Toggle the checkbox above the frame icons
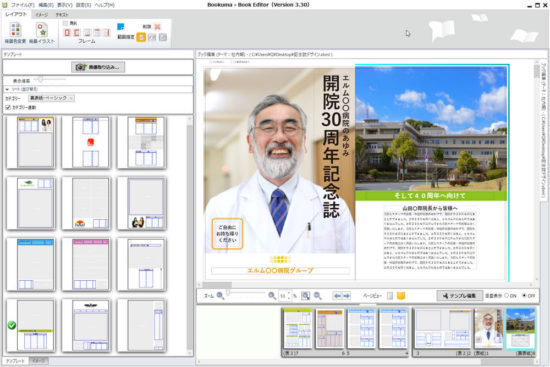Image resolution: width=550 pixels, height=367 pixels. coord(65,23)
